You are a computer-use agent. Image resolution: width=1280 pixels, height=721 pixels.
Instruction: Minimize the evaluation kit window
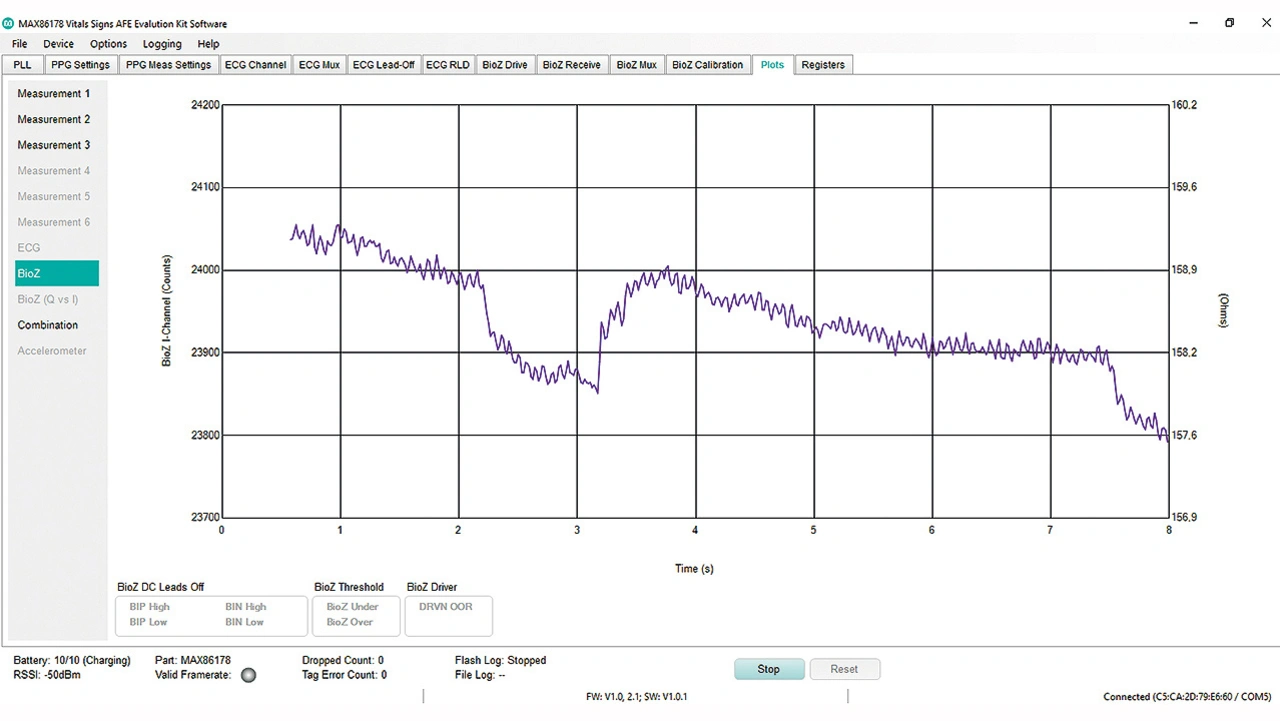(x=1192, y=23)
